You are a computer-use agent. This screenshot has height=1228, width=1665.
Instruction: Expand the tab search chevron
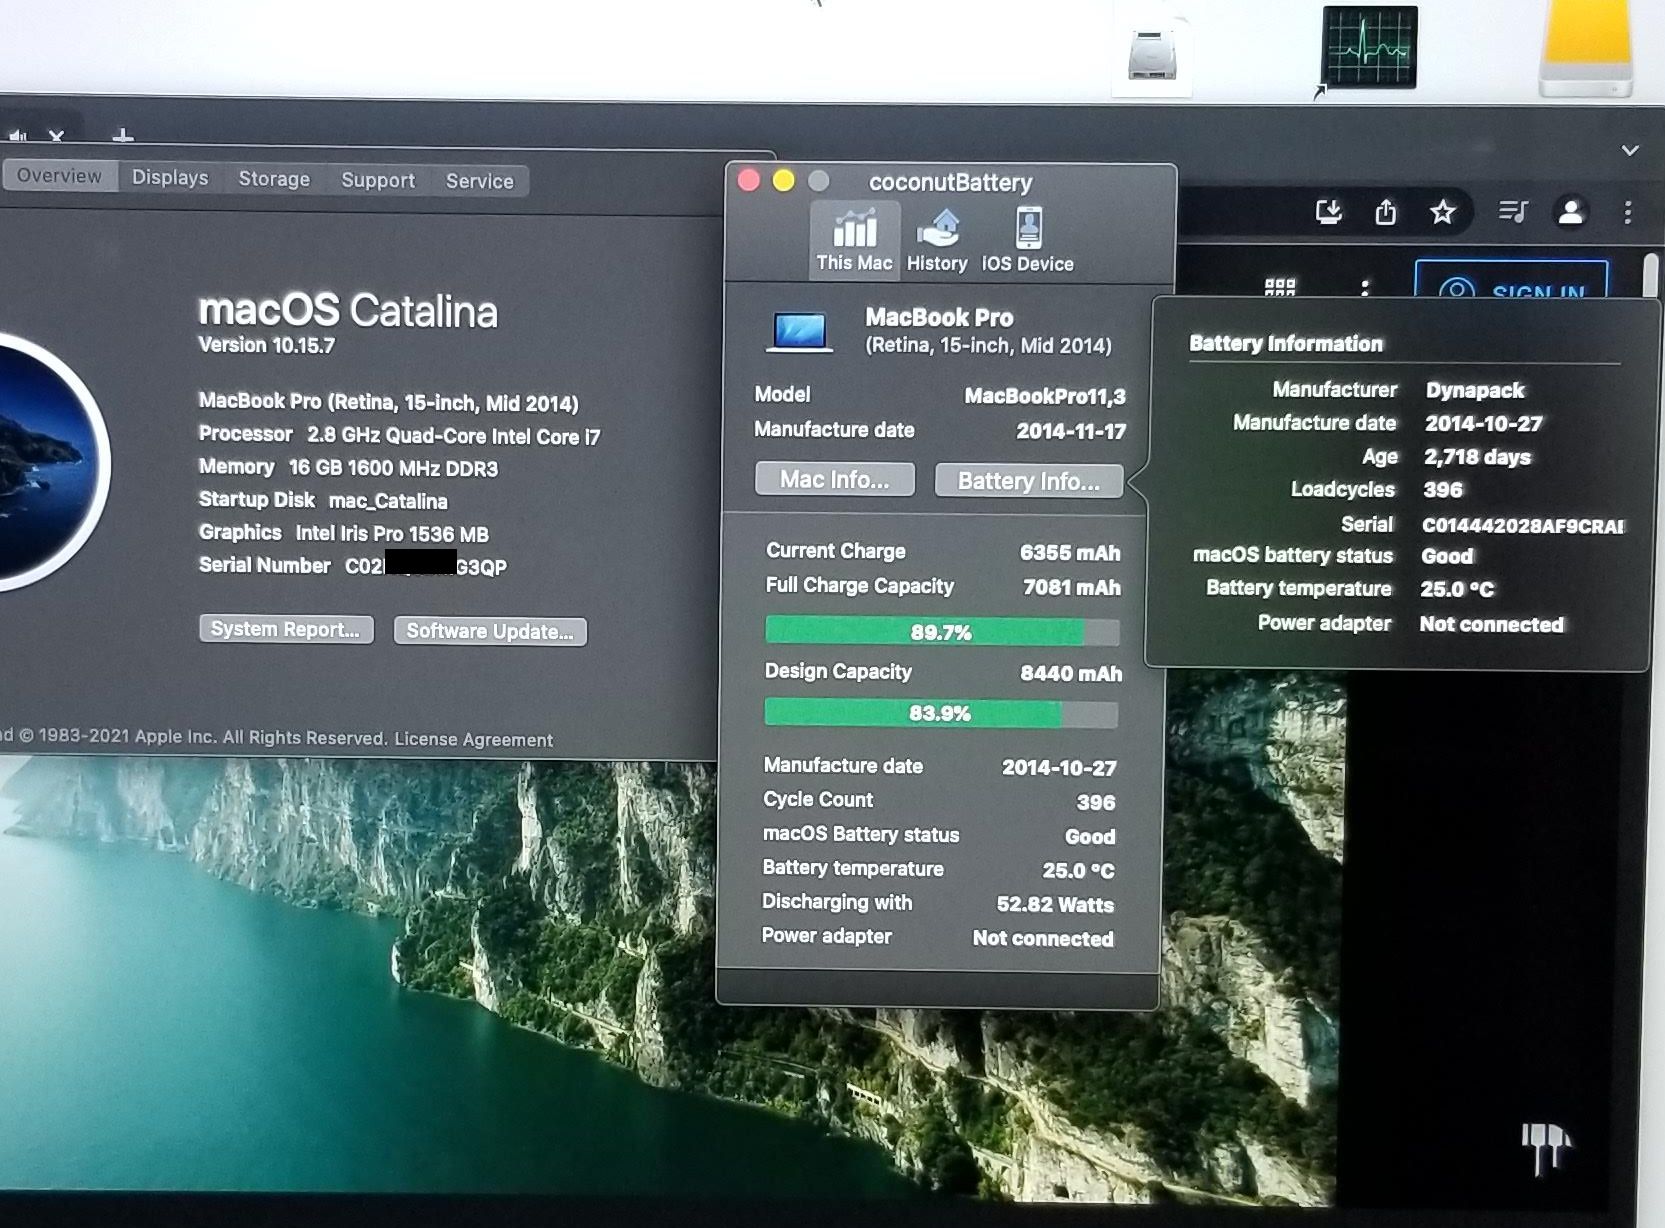1630,150
